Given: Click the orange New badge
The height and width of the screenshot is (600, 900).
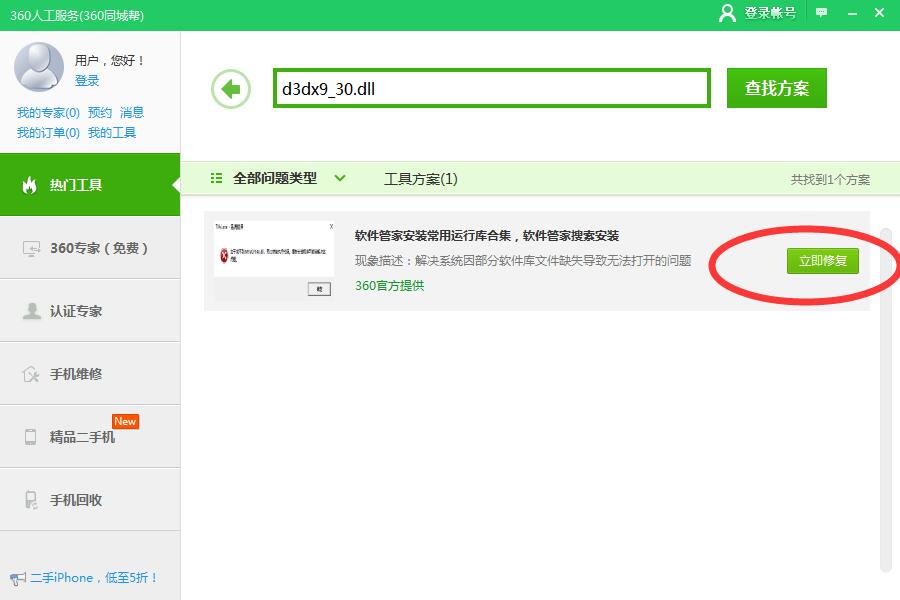Looking at the screenshot, I should point(125,421).
